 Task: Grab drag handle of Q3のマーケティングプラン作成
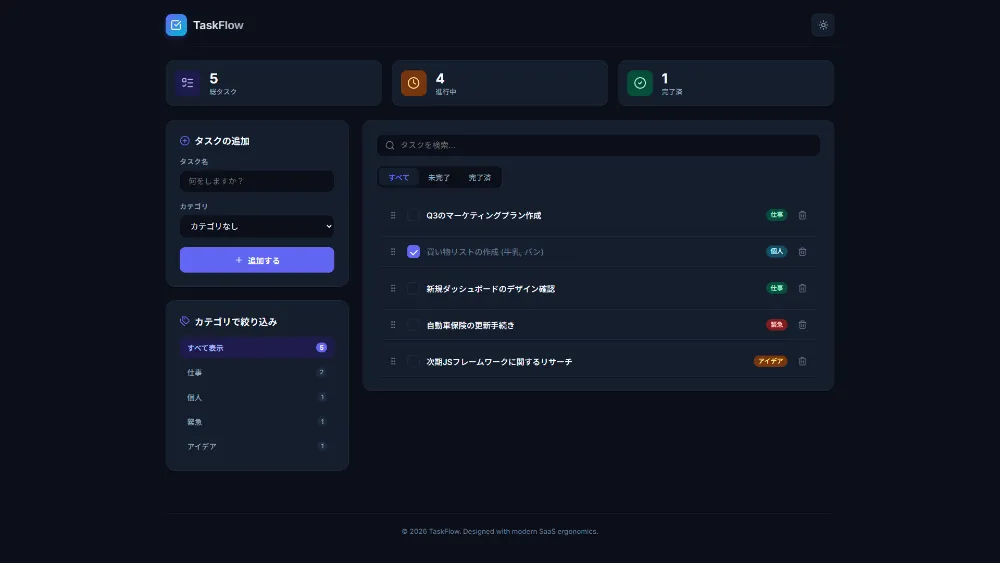[393, 216]
